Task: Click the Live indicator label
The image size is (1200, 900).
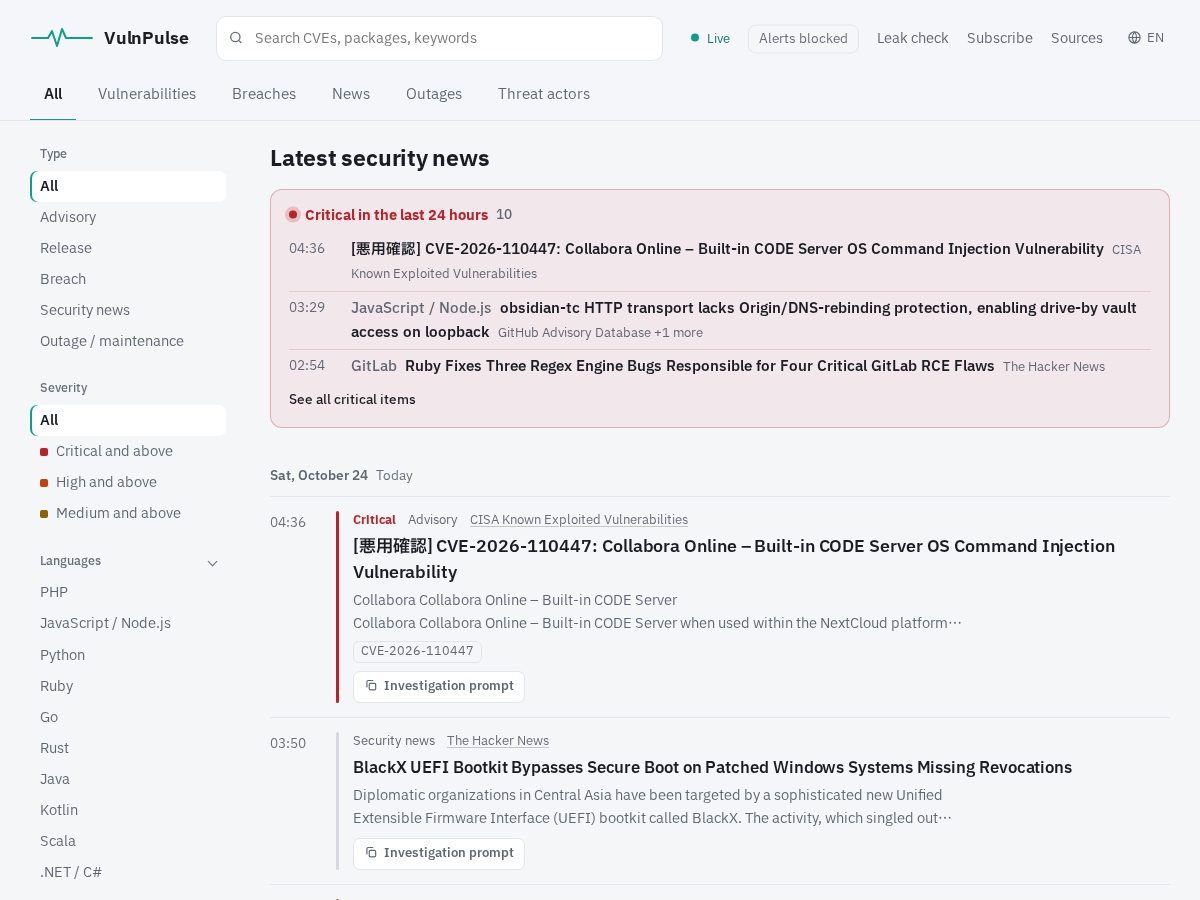Action: [718, 39]
